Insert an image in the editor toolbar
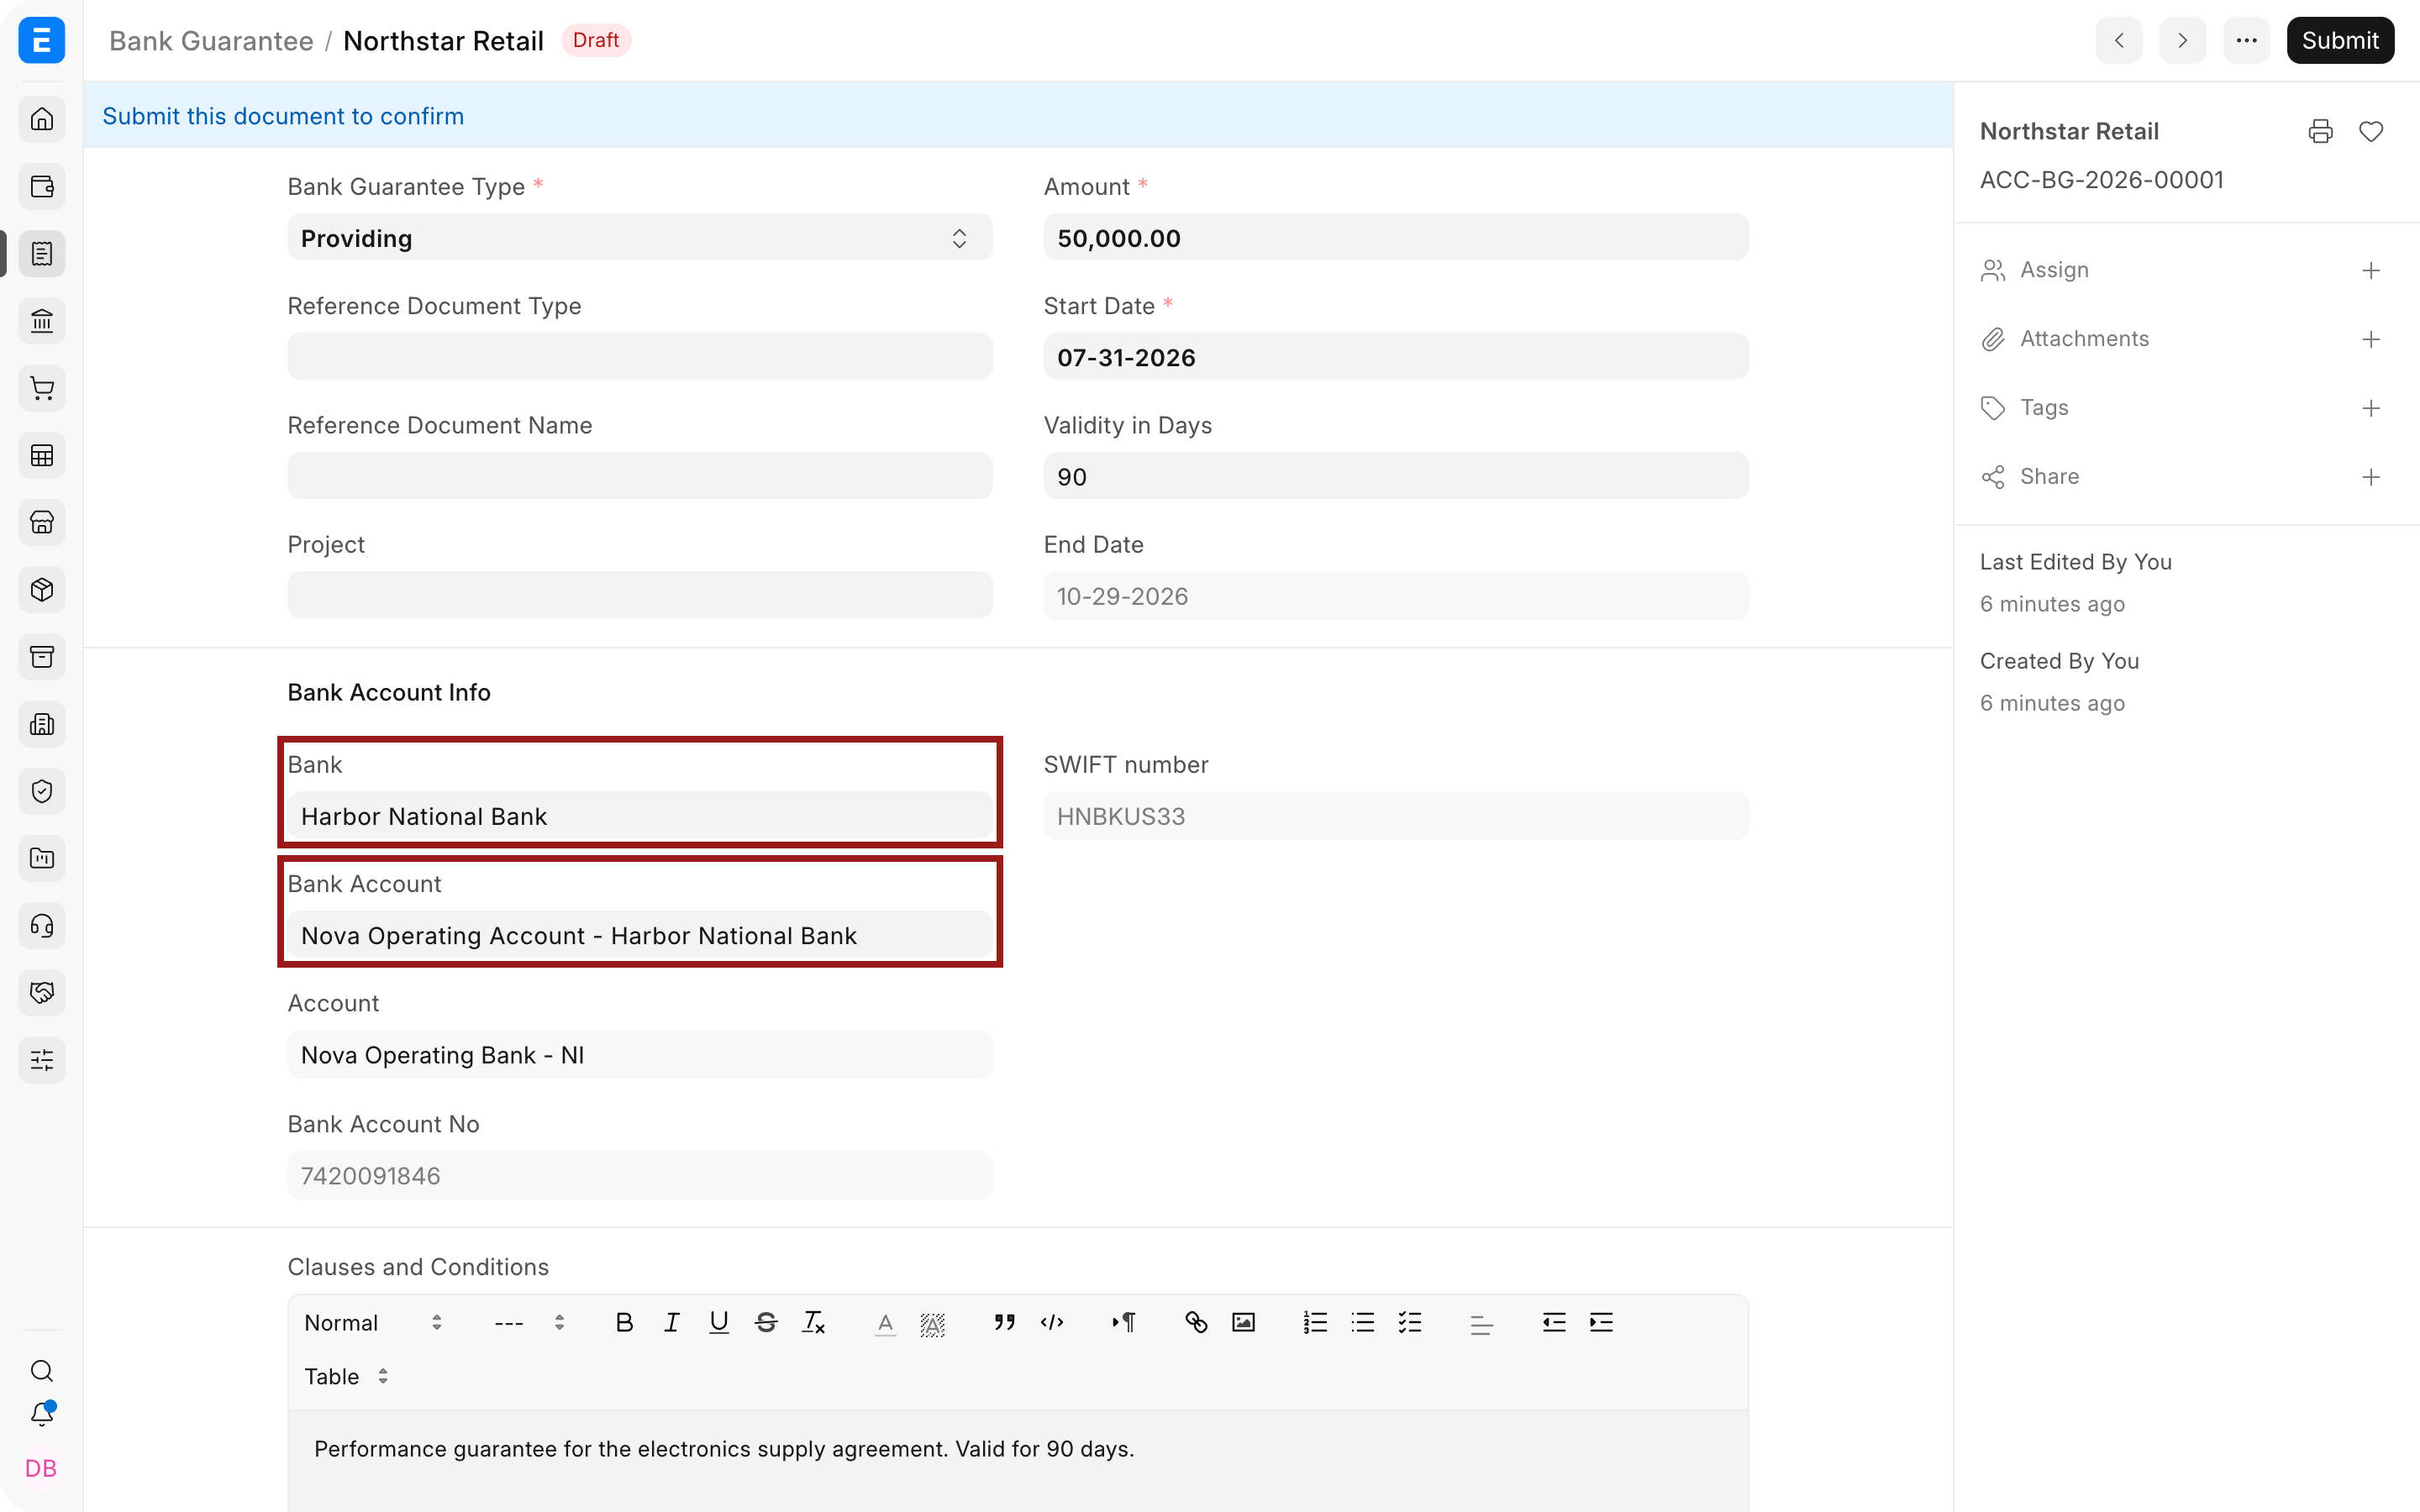Image resolution: width=2420 pixels, height=1512 pixels. click(x=1243, y=1322)
